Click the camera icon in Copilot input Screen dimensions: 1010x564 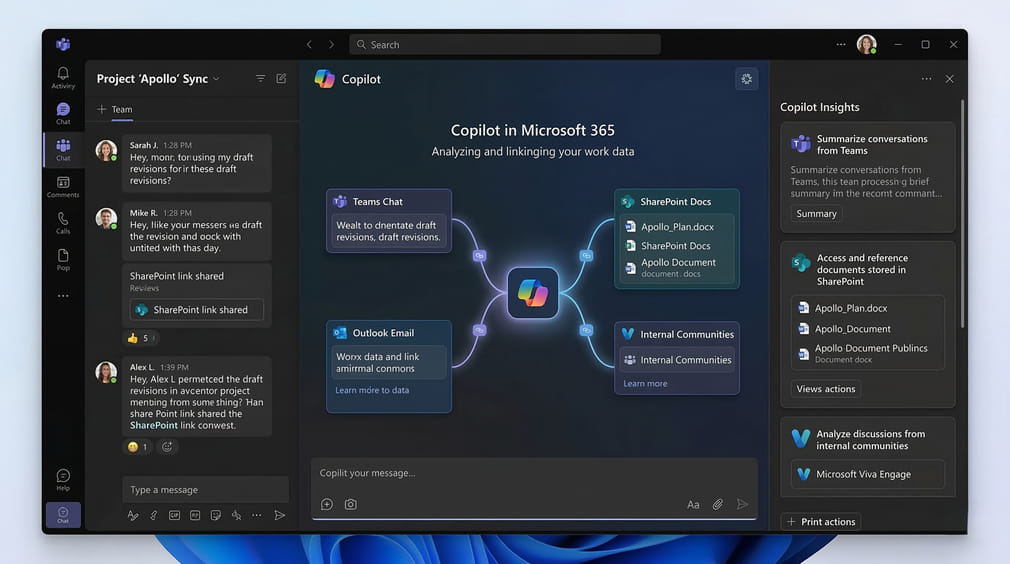click(x=350, y=504)
